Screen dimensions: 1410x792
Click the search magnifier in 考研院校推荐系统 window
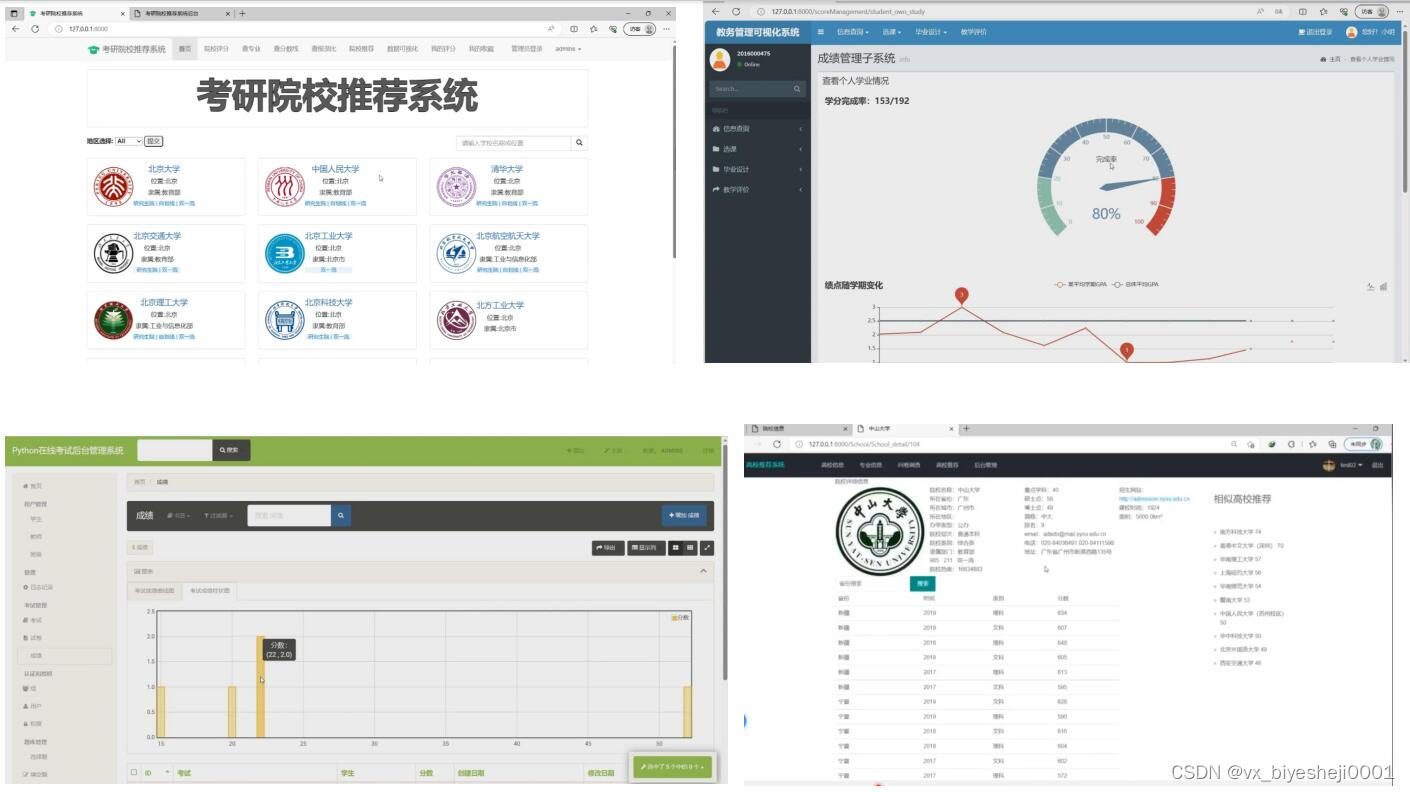(x=579, y=143)
